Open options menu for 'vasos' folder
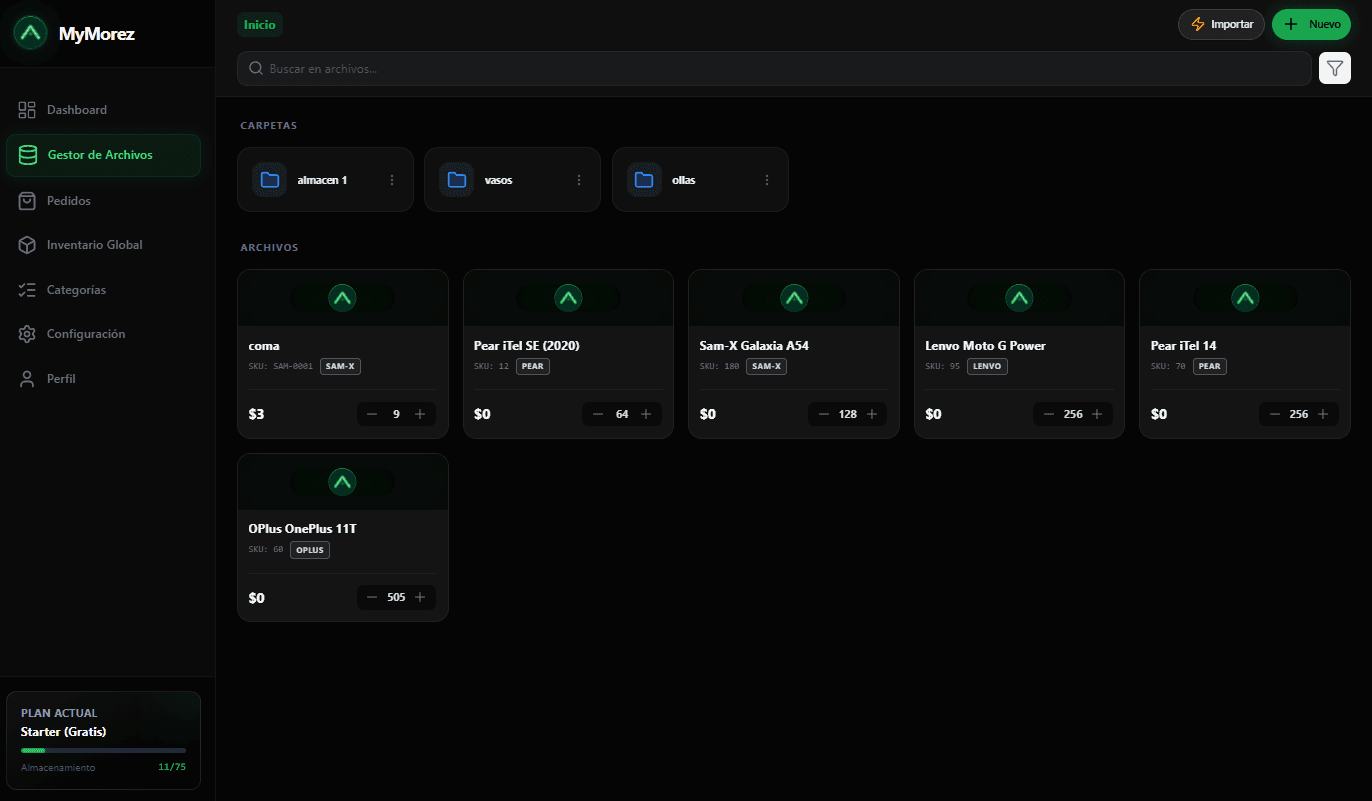Viewport: 1372px width, 801px height. [579, 179]
